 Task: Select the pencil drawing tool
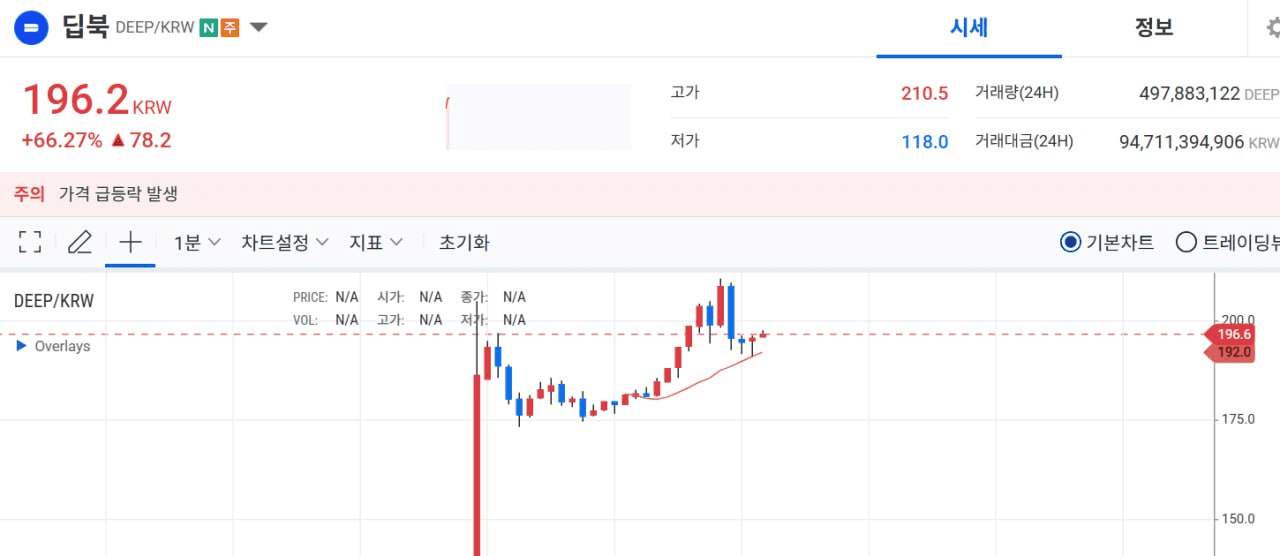pos(80,242)
